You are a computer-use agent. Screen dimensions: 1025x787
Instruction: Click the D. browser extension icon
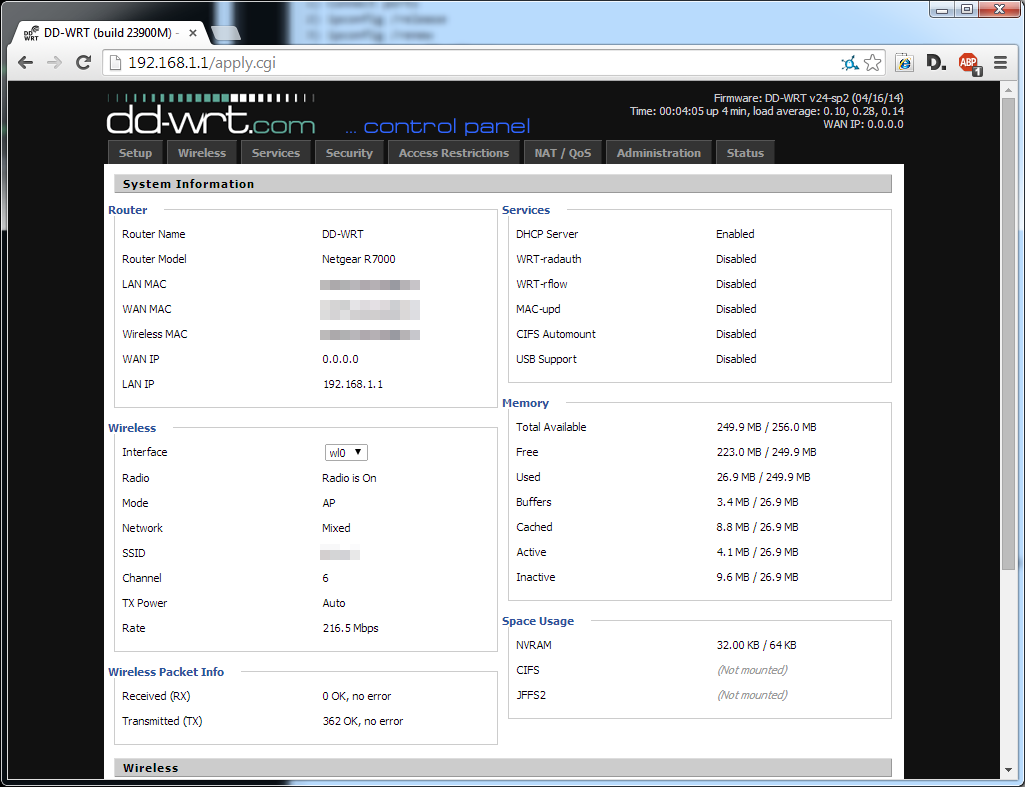(936, 62)
